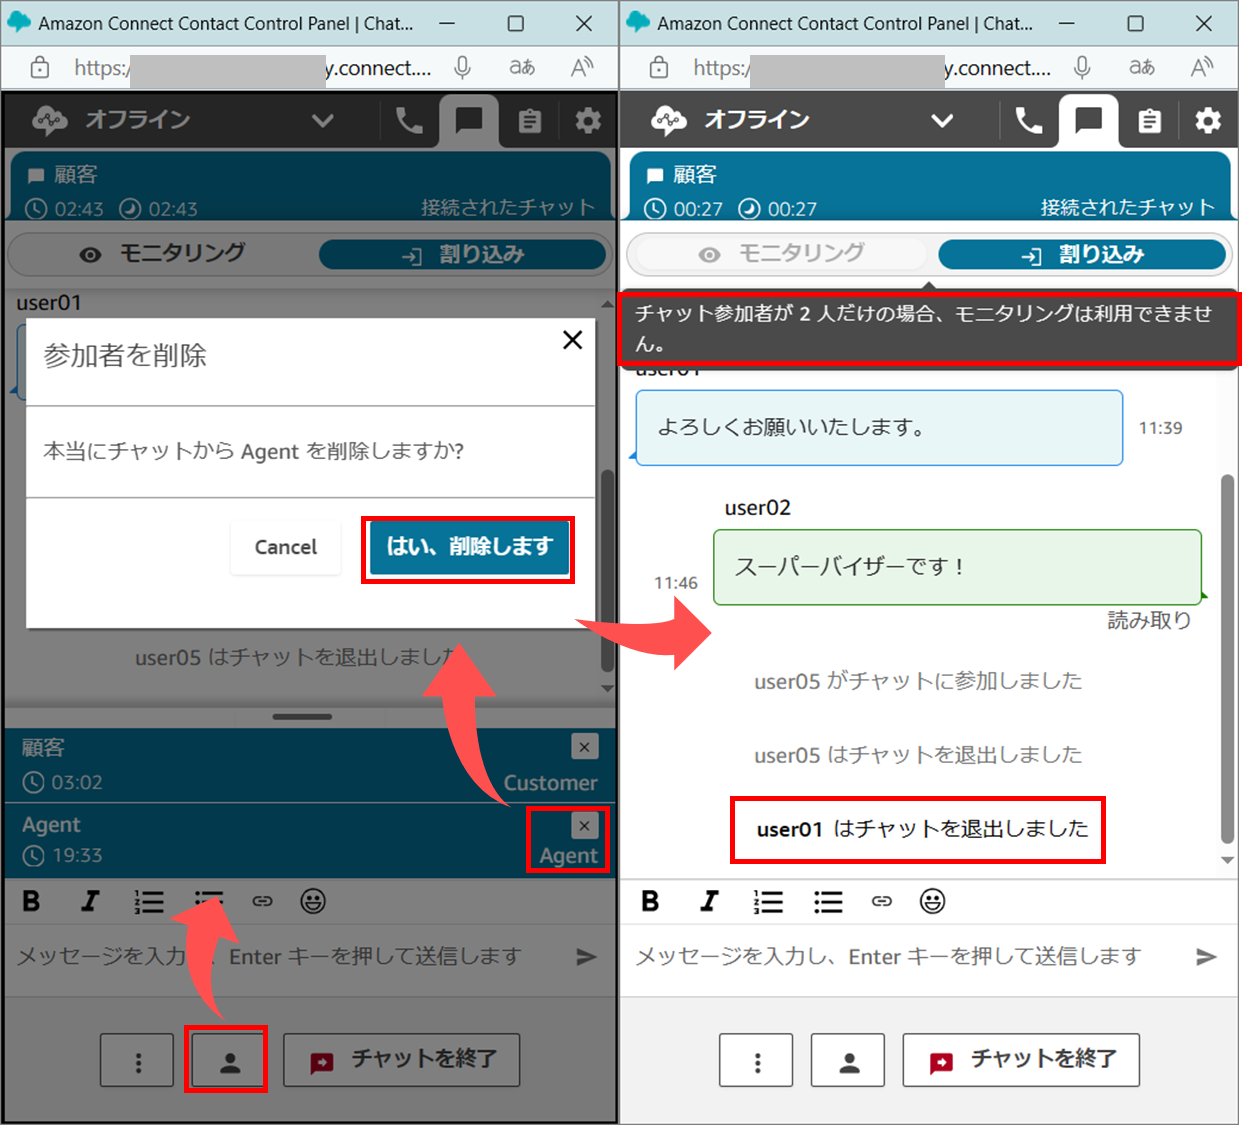Toggle bold in right panel editor
The image size is (1242, 1125).
650,902
